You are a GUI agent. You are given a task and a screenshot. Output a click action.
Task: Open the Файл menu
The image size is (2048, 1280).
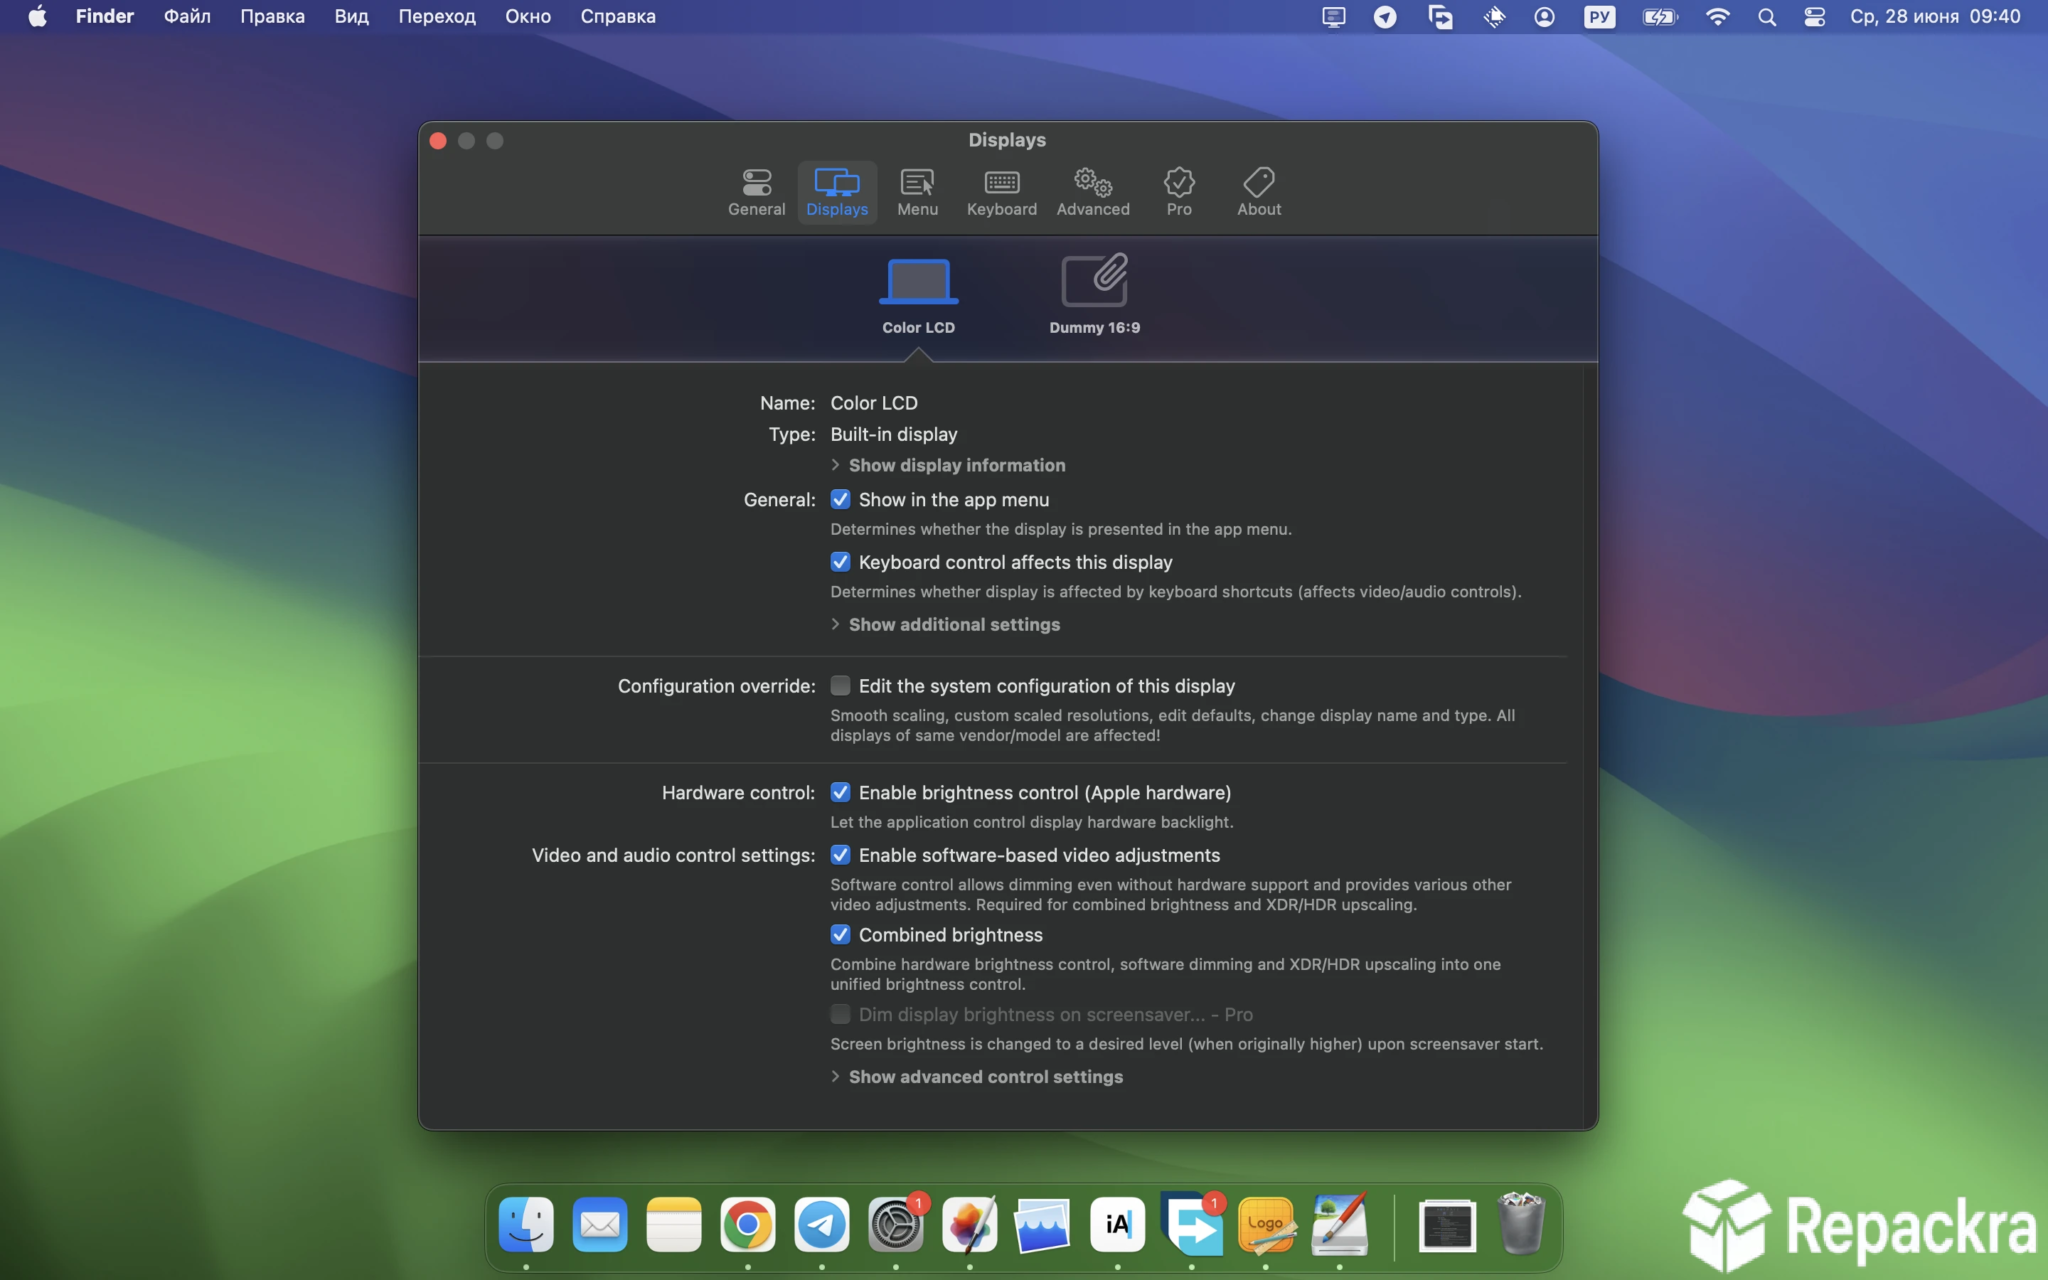click(187, 16)
